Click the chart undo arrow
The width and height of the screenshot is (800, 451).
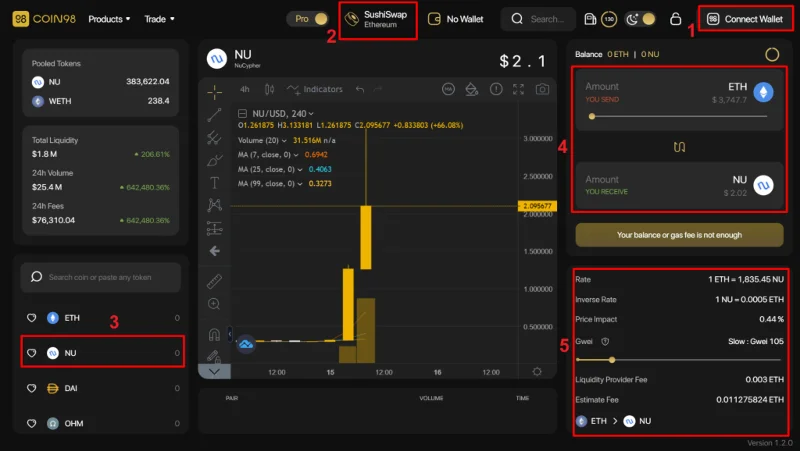[360, 89]
